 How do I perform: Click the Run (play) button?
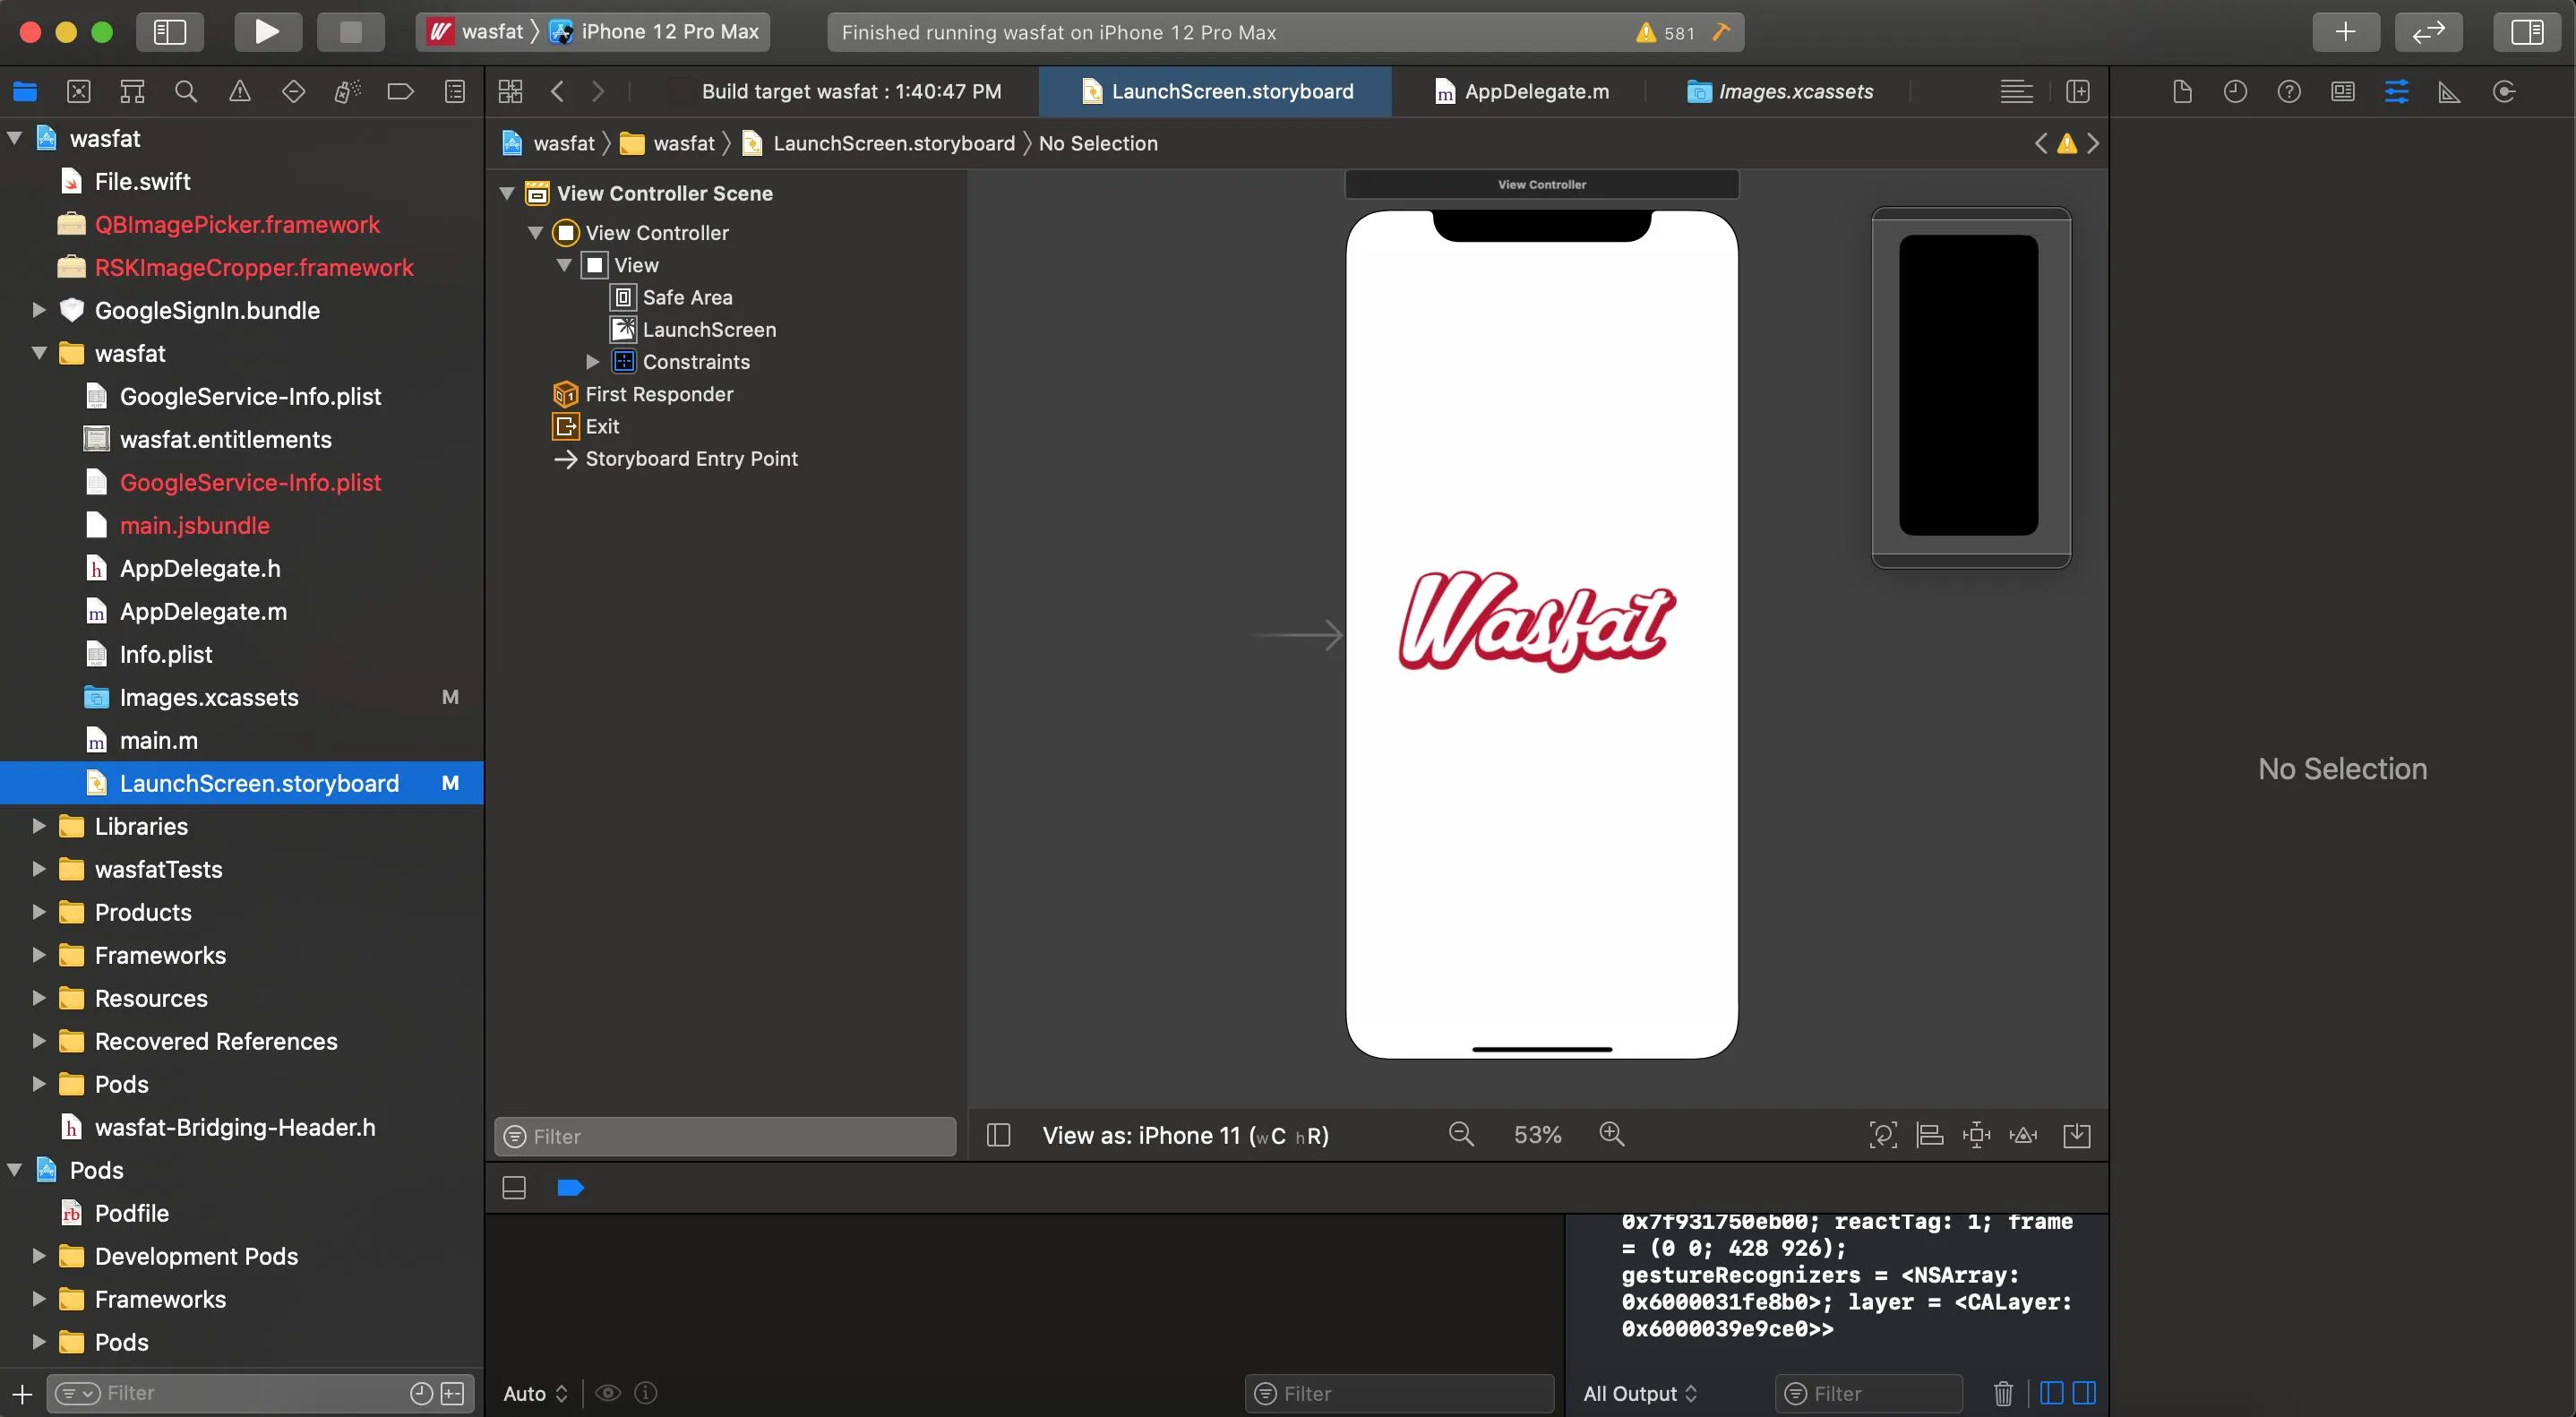267,31
